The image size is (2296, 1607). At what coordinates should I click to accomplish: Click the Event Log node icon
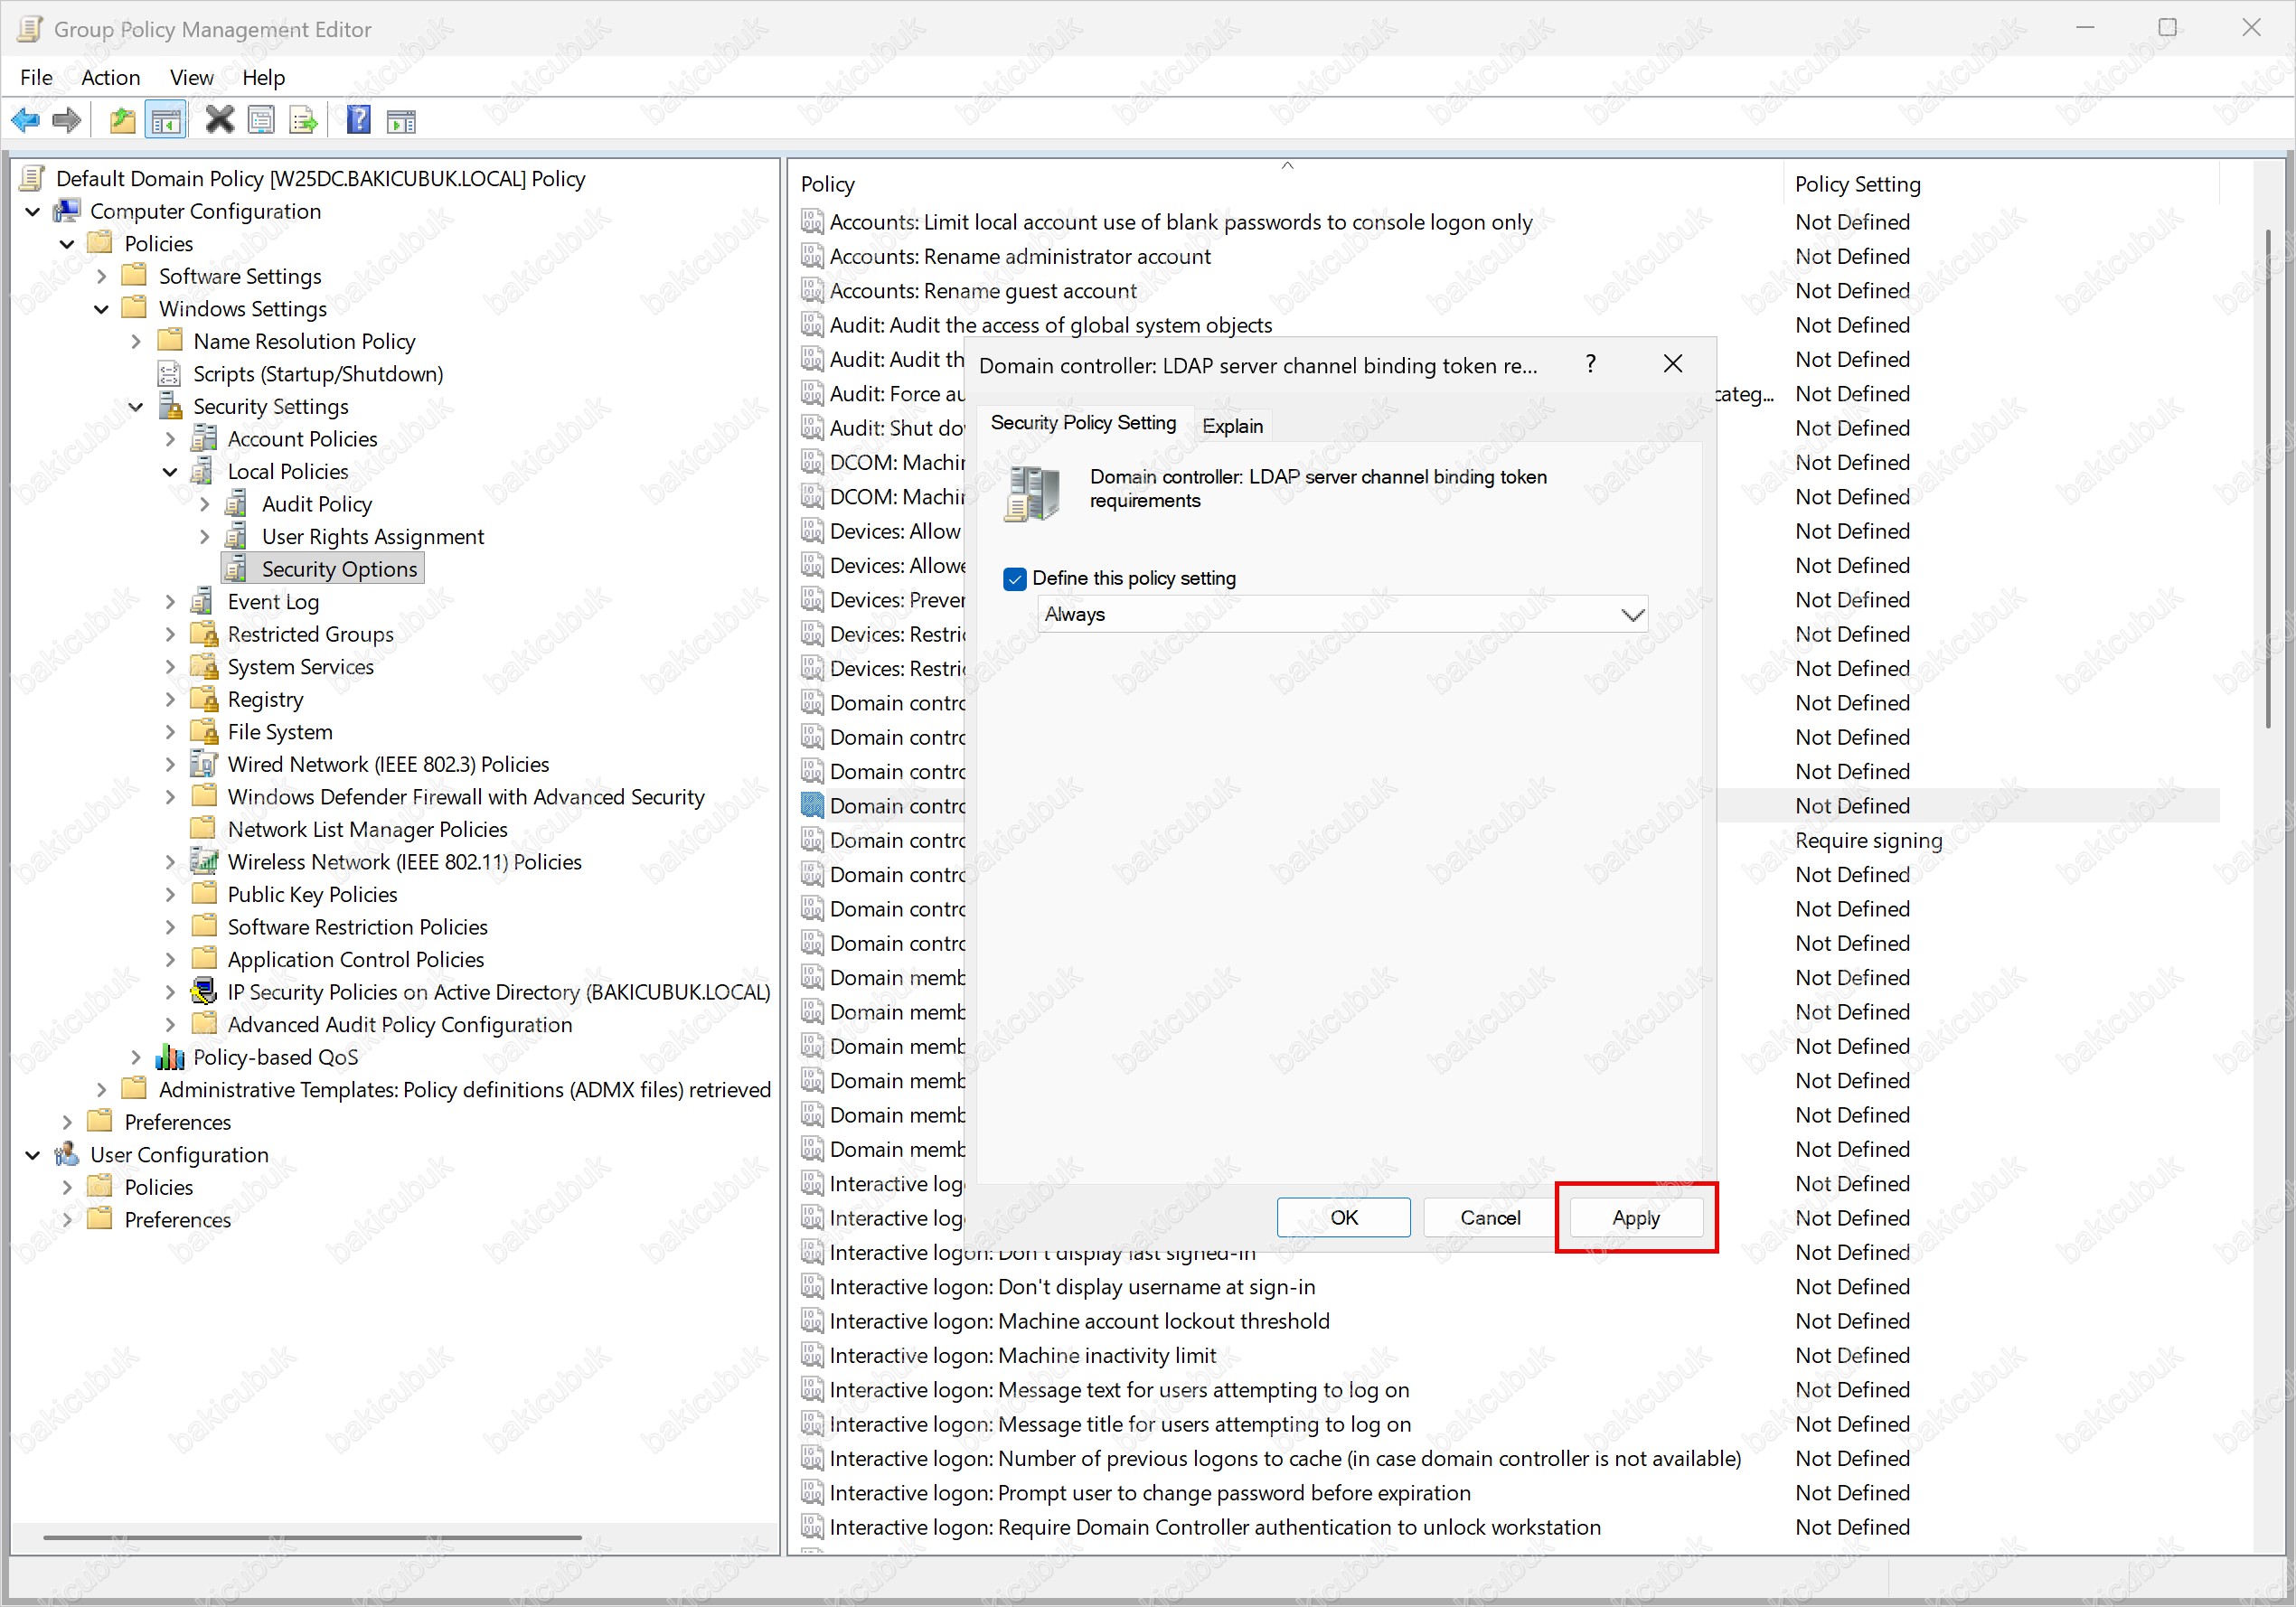click(x=202, y=601)
